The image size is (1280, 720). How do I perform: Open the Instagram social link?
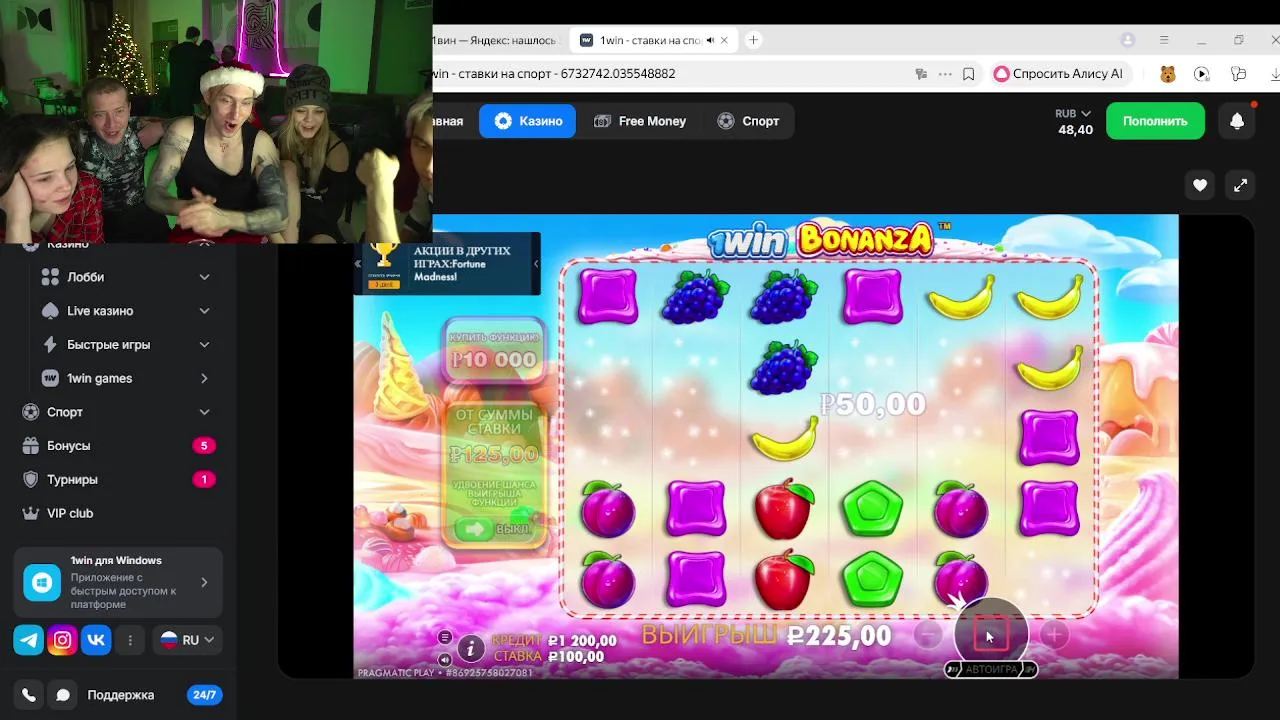click(x=62, y=640)
